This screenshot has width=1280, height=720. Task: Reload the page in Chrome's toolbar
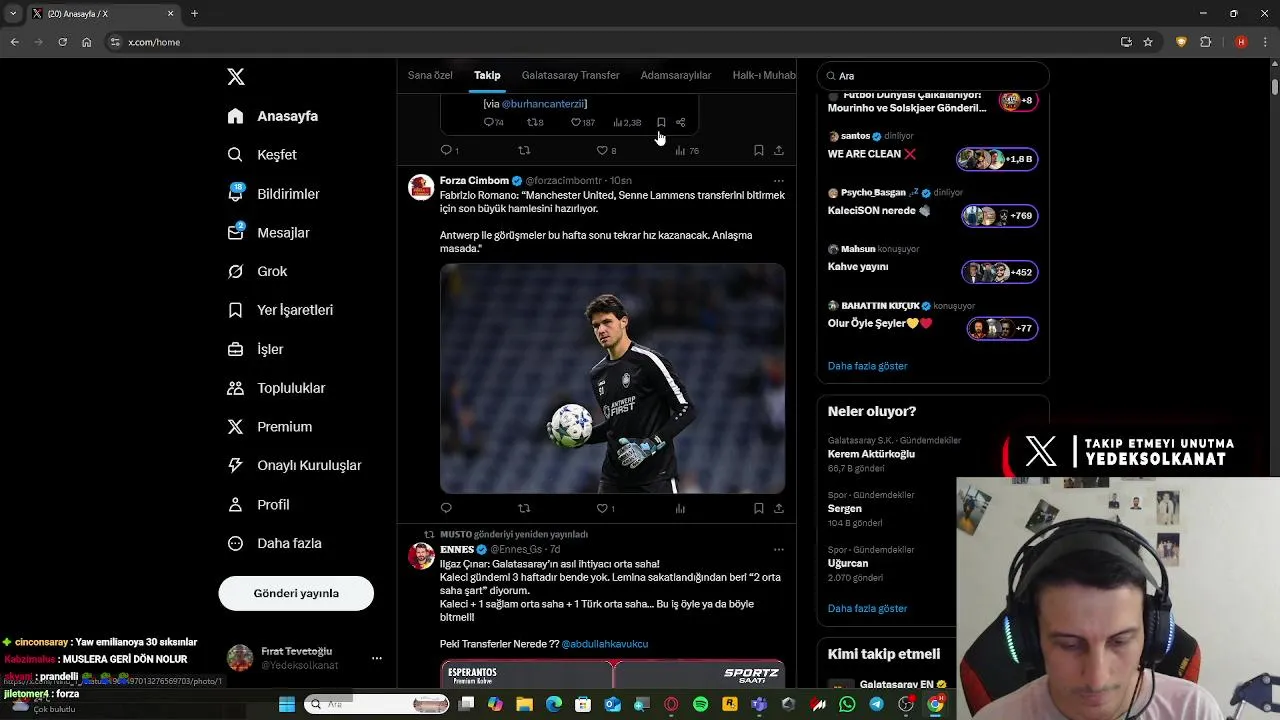(x=62, y=42)
